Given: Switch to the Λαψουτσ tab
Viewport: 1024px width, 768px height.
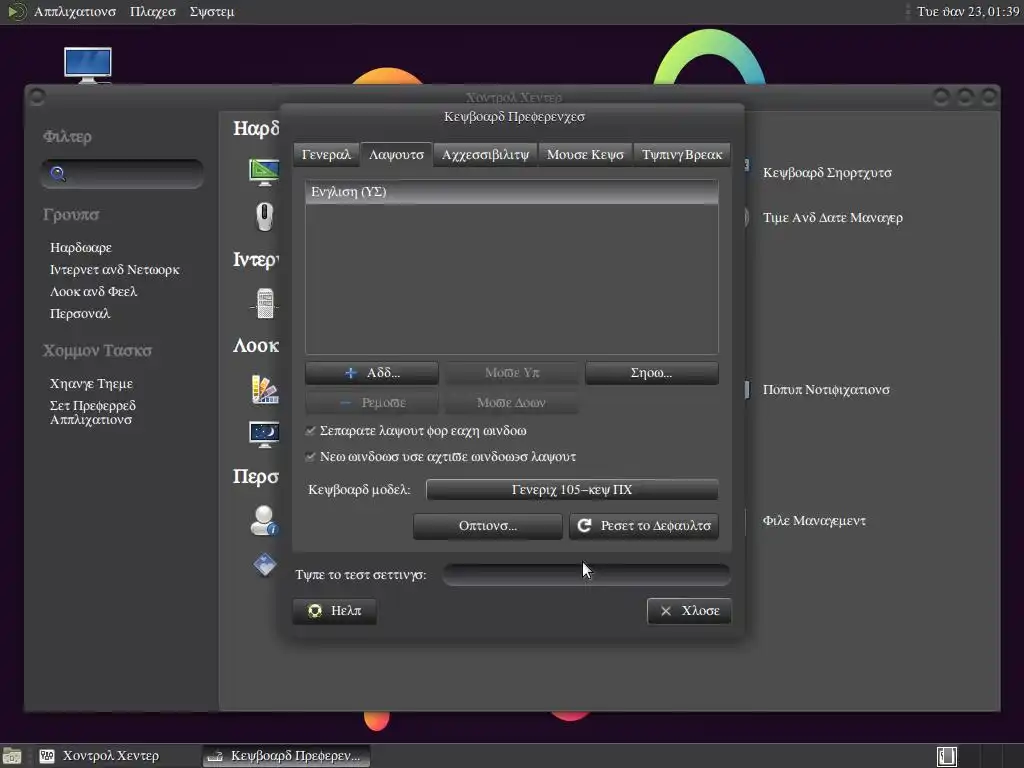Looking at the screenshot, I should tap(396, 155).
